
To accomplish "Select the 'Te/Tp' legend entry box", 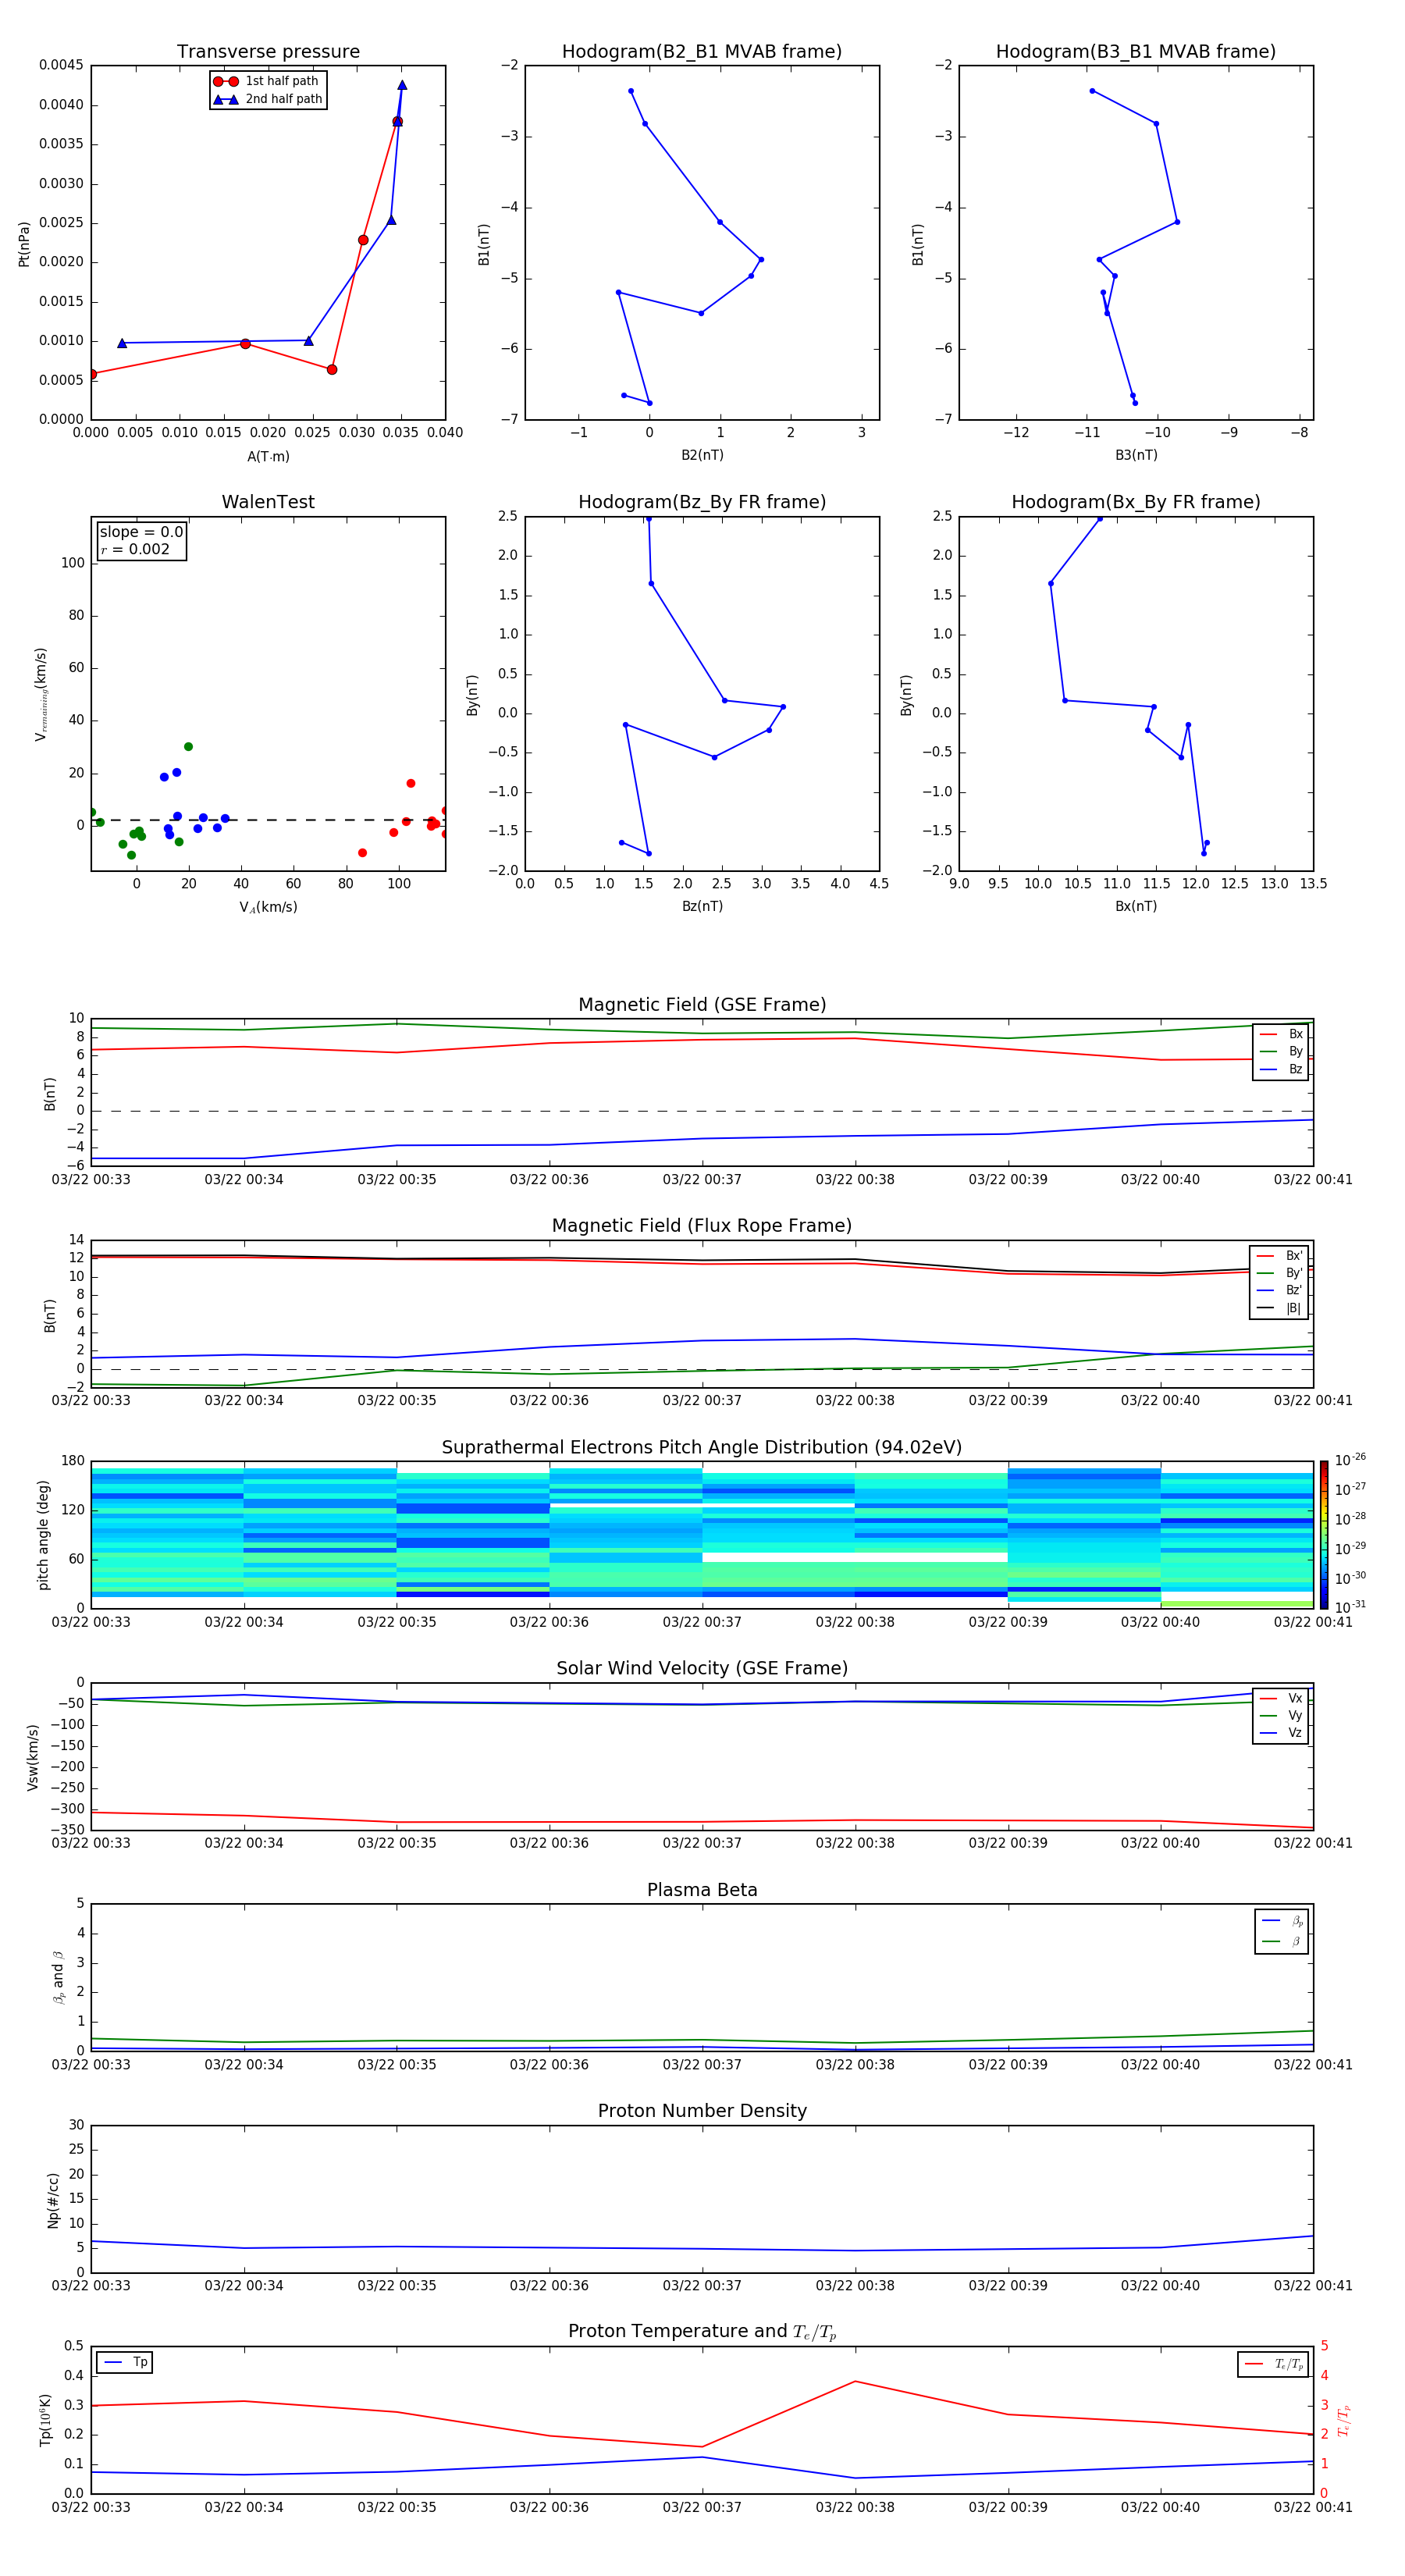I will coord(1272,2364).
